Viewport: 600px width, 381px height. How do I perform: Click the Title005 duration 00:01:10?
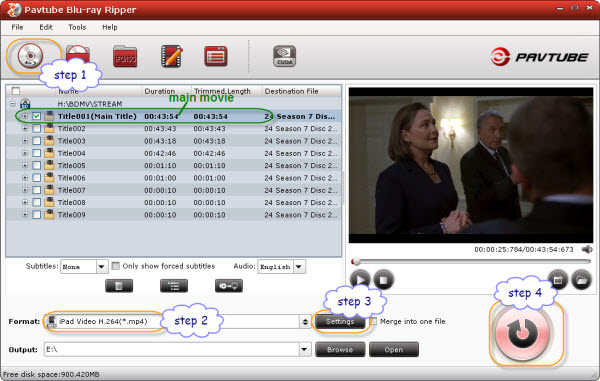tap(160, 166)
